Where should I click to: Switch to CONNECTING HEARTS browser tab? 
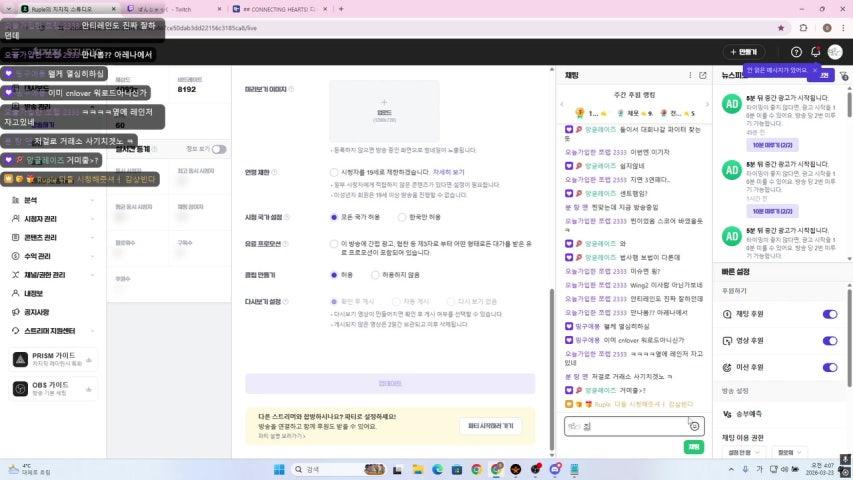pos(279,9)
